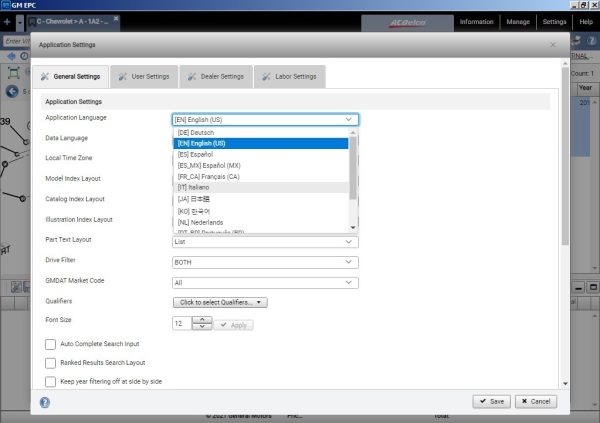Open the Help menu in the top bar
The image size is (600, 423).
(x=586, y=22)
